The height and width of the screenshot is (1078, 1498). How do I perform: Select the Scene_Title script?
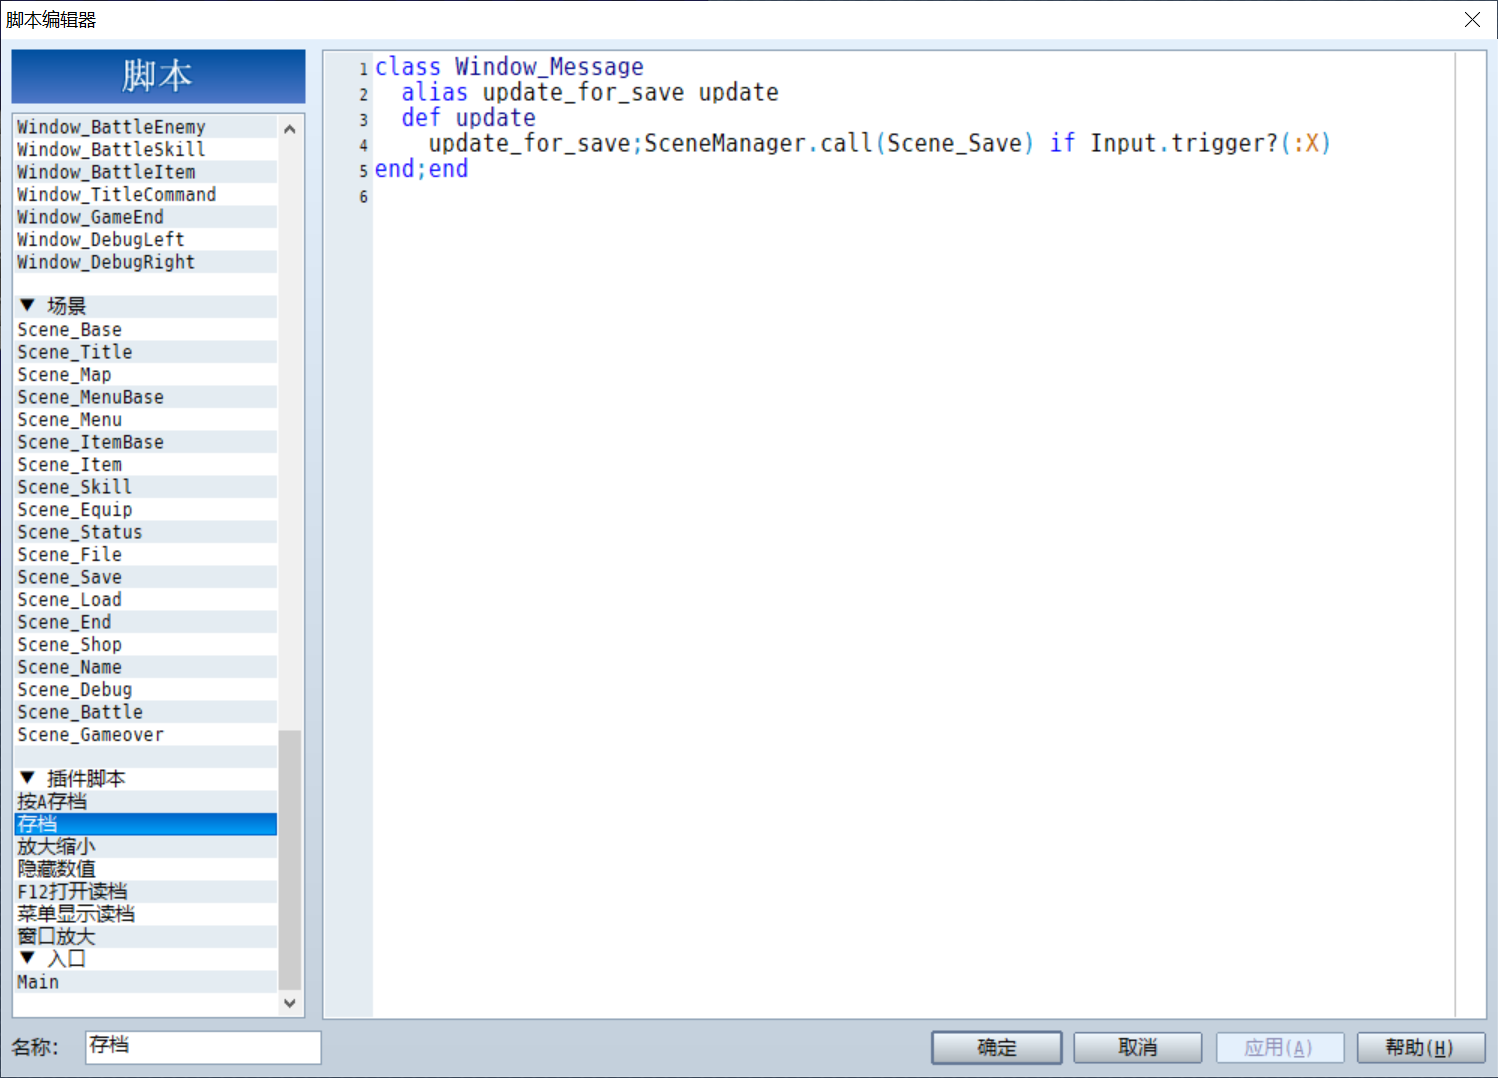tap(146, 352)
